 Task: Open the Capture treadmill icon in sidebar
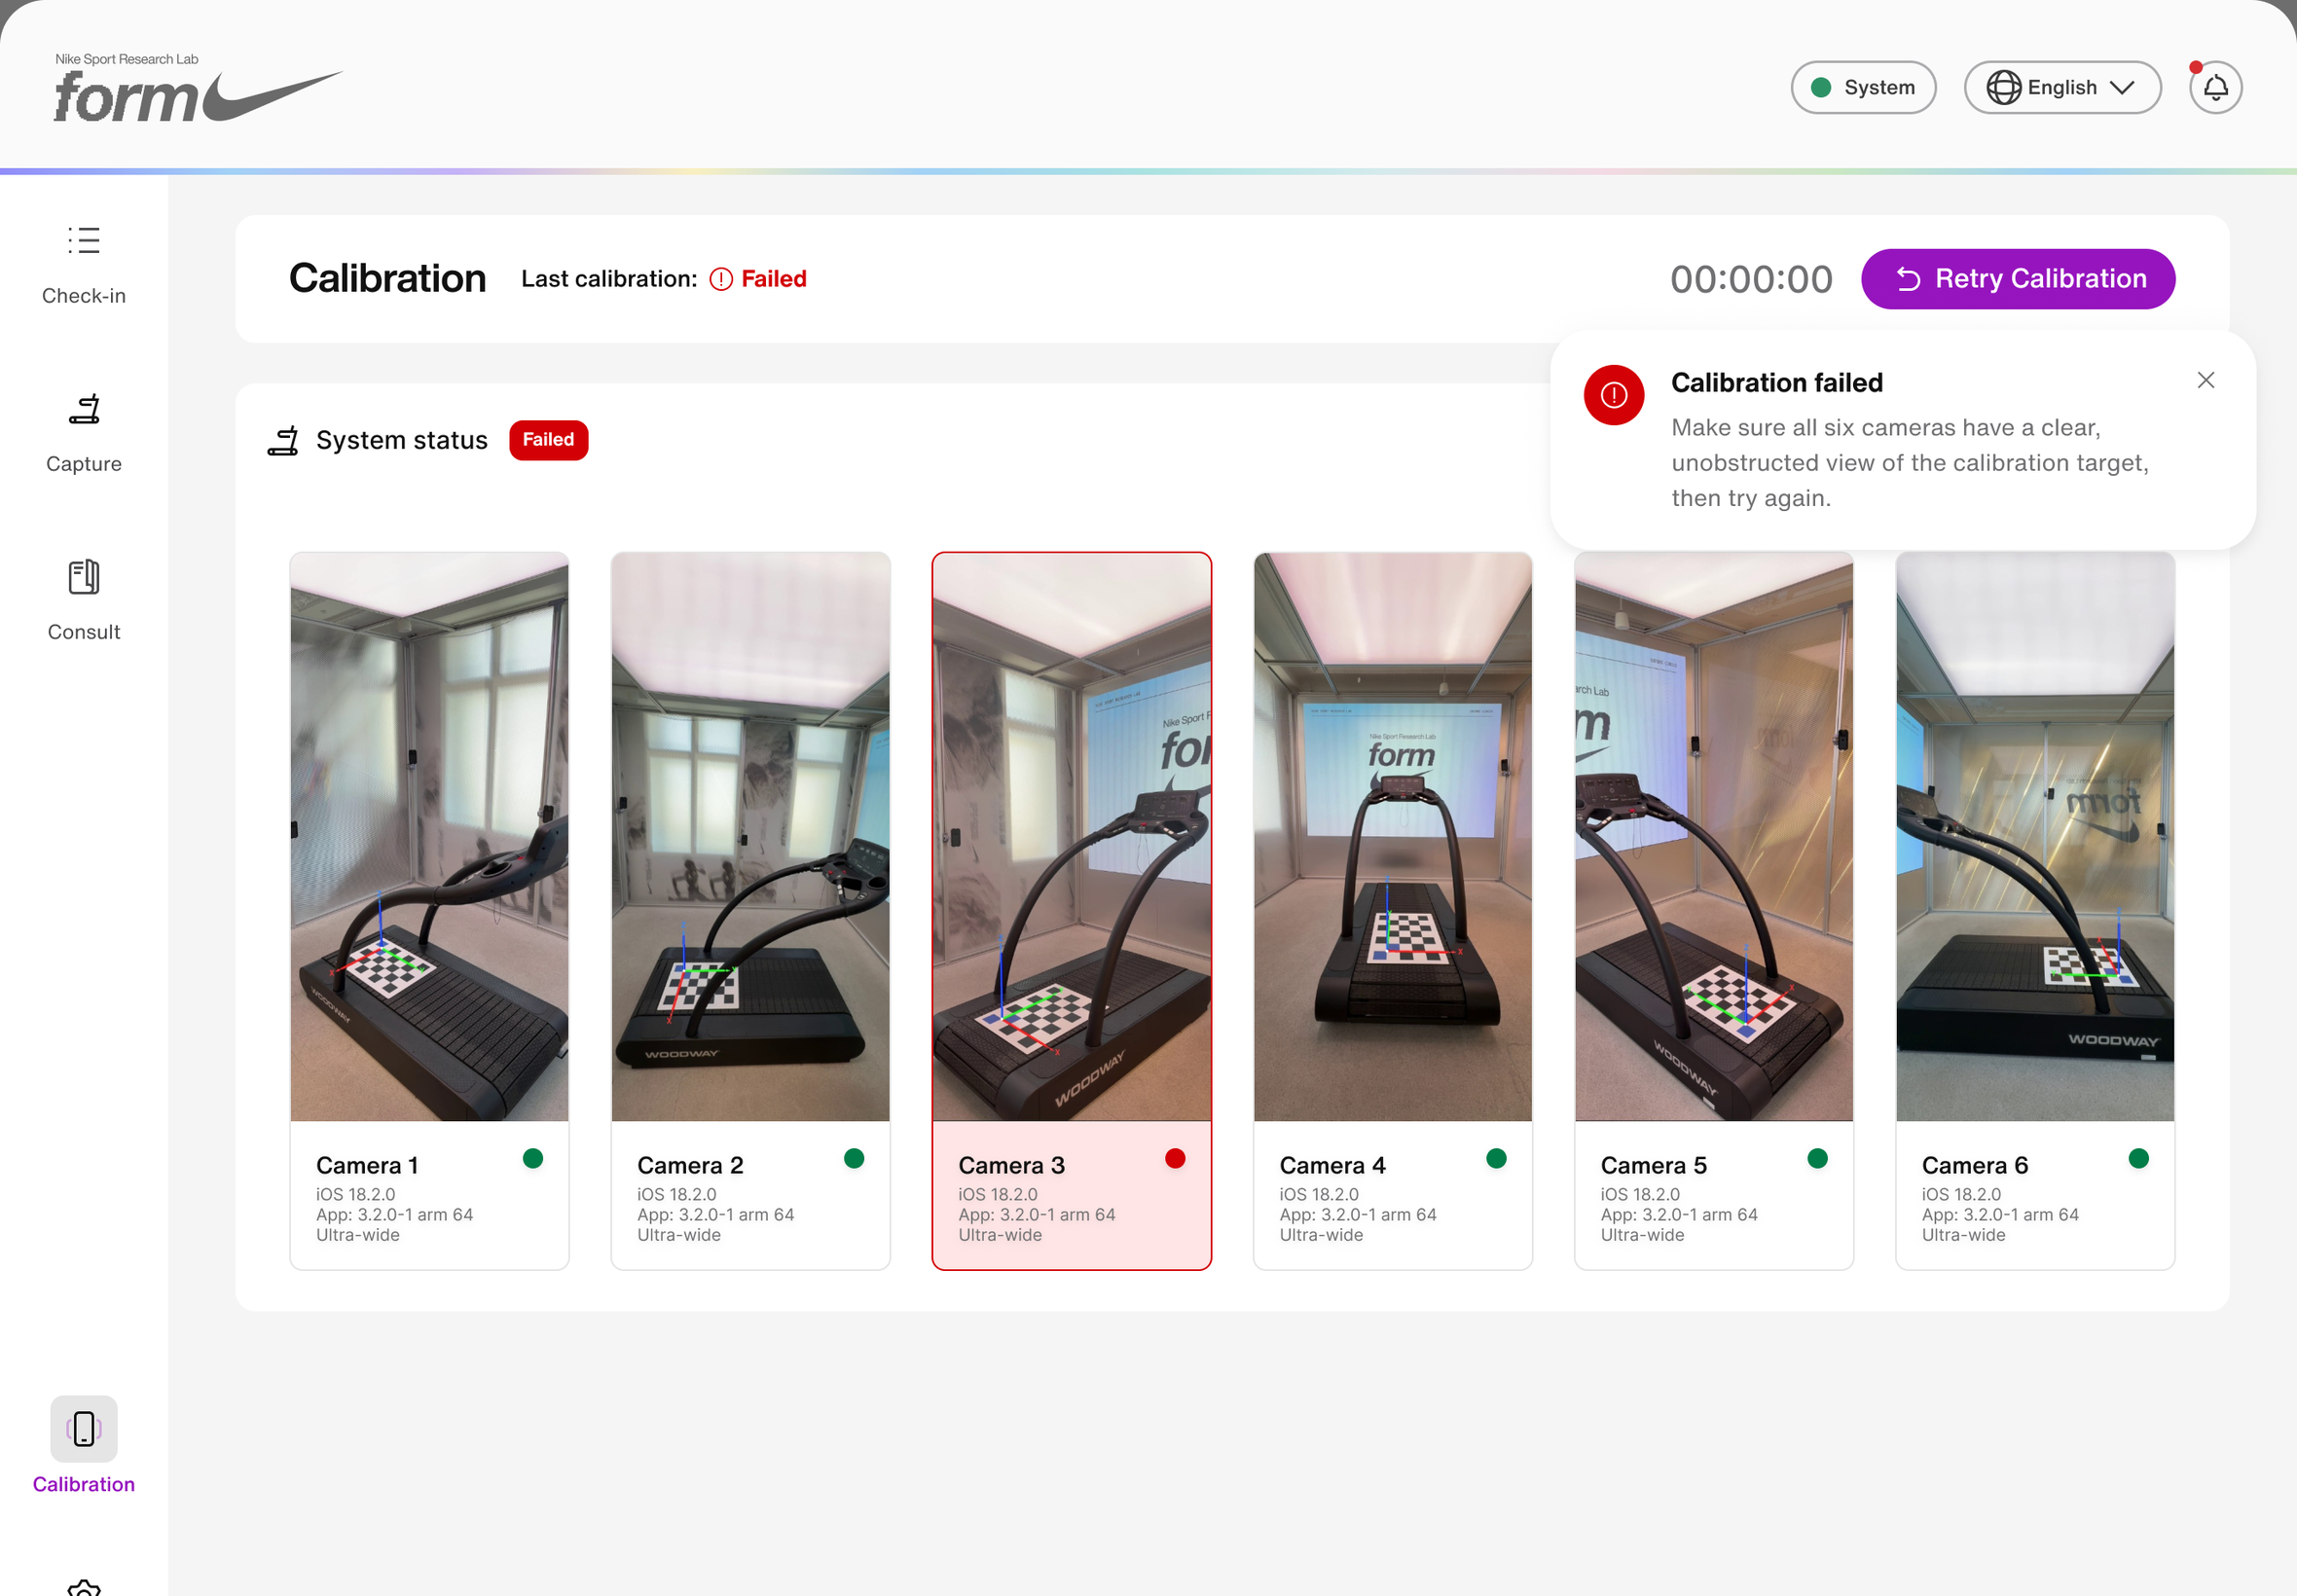click(84, 409)
